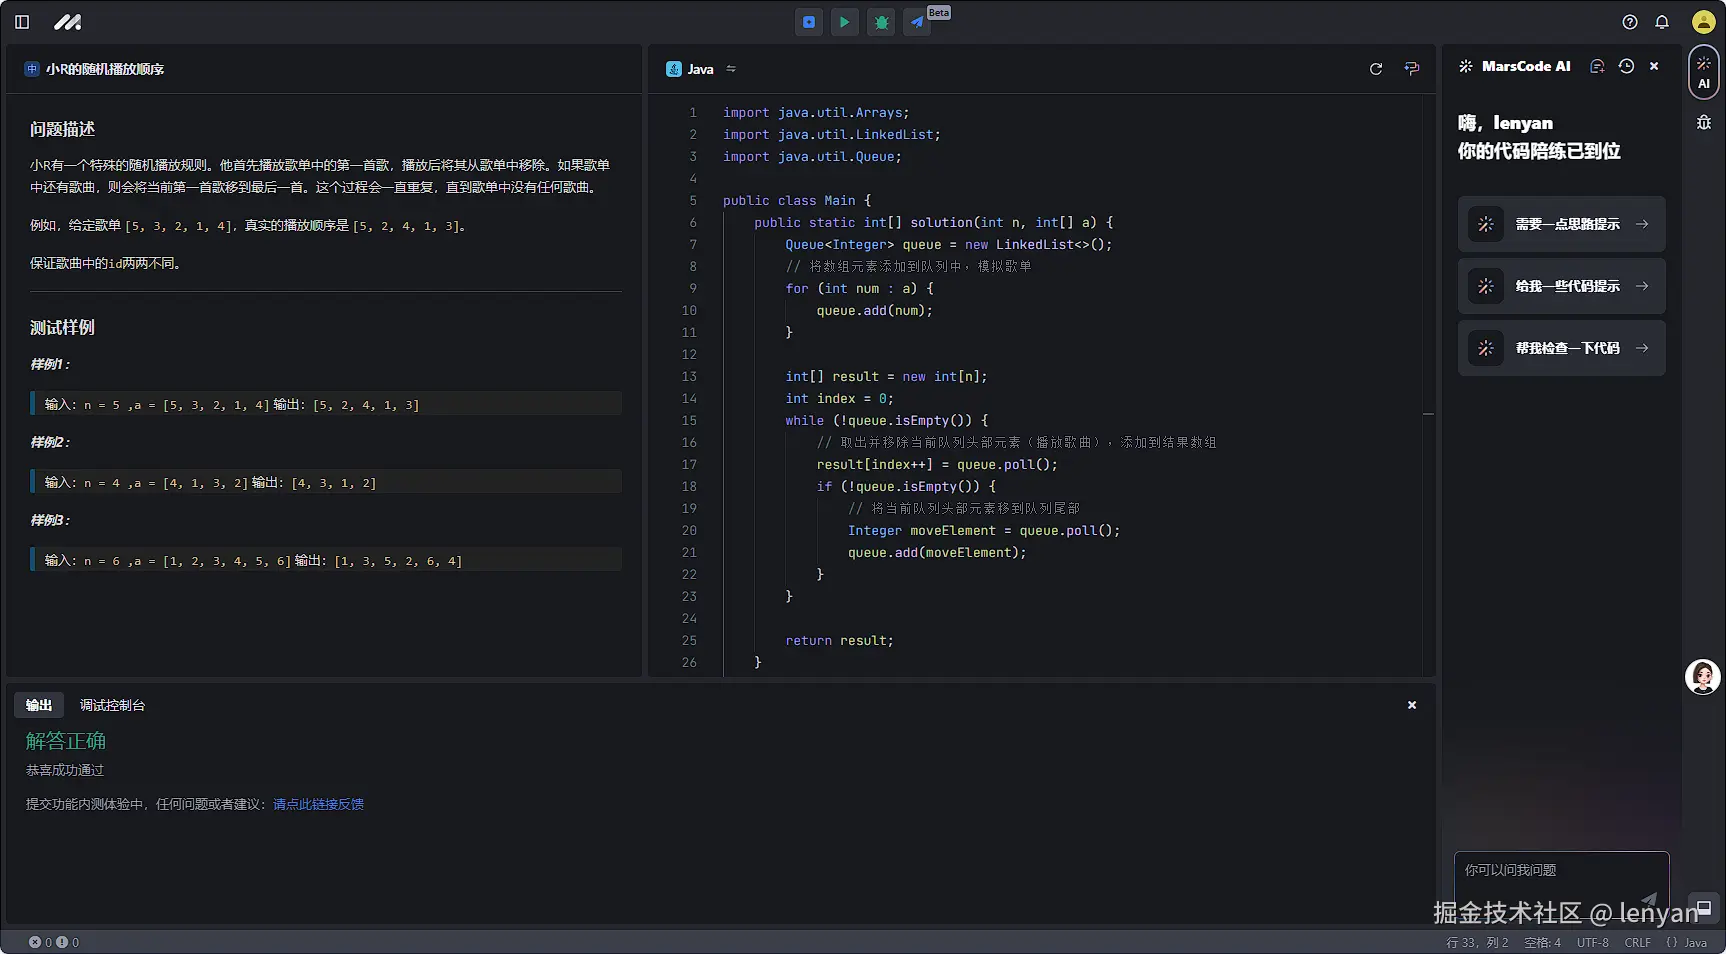Screen dimensions: 1726x954
Task: Open the Java language switcher
Action: 701,69
